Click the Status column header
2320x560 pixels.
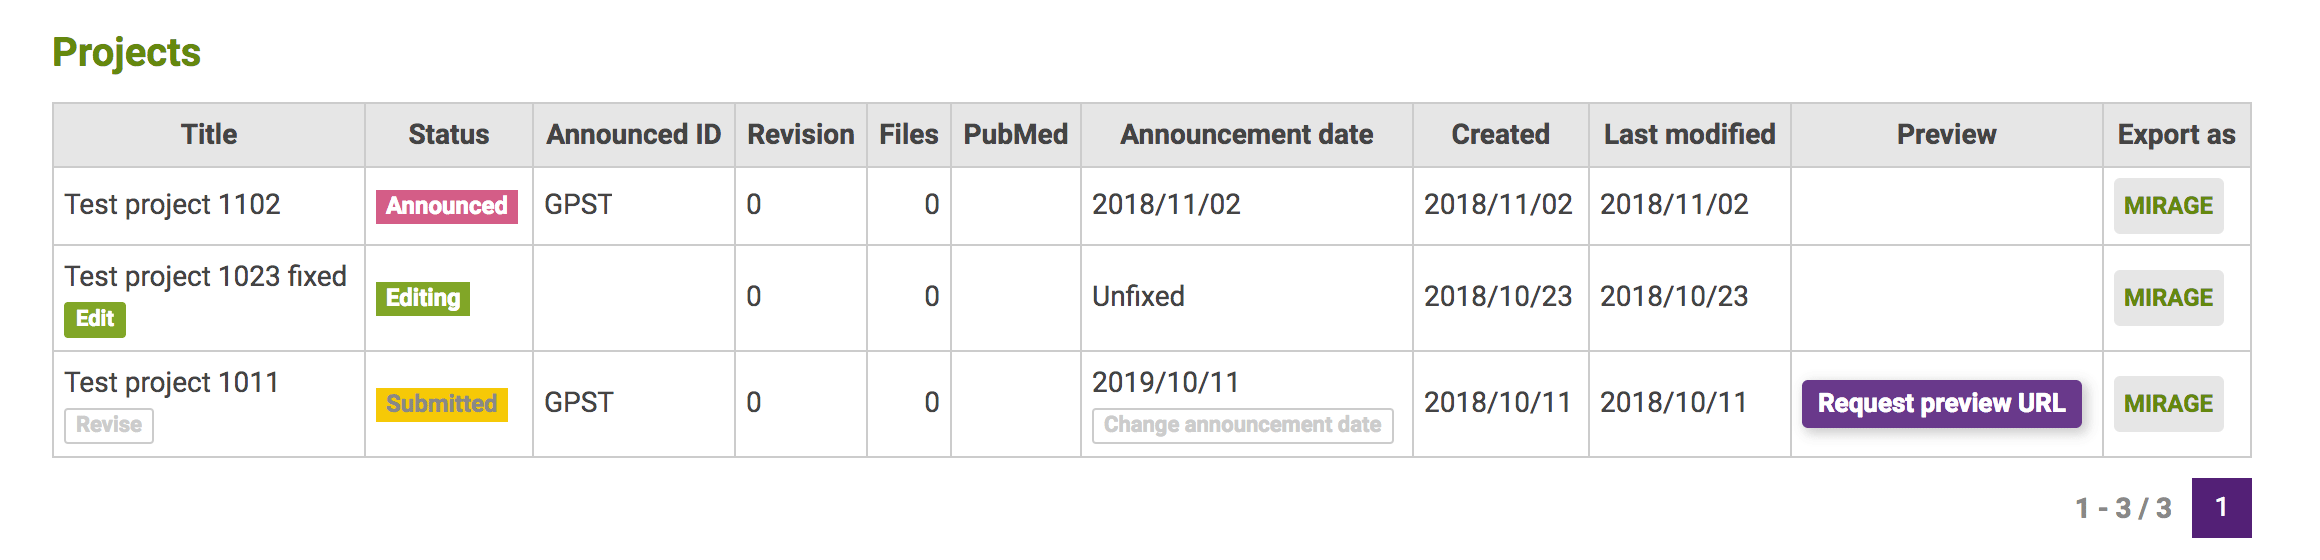[x=448, y=135]
